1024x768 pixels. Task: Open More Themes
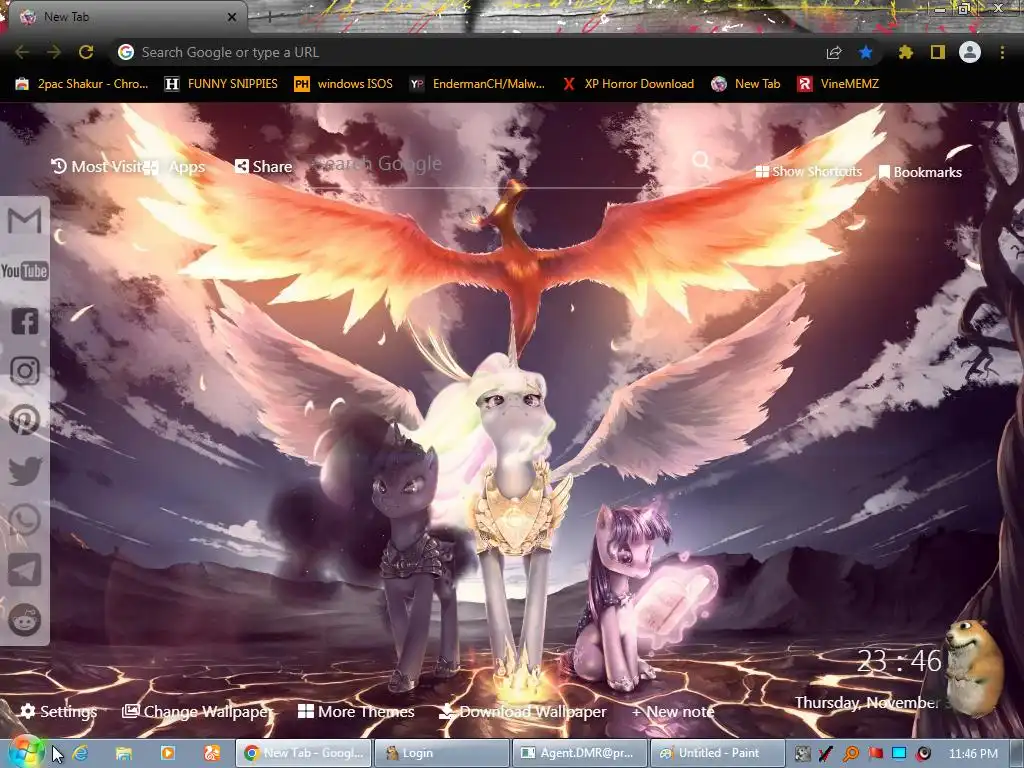click(356, 711)
